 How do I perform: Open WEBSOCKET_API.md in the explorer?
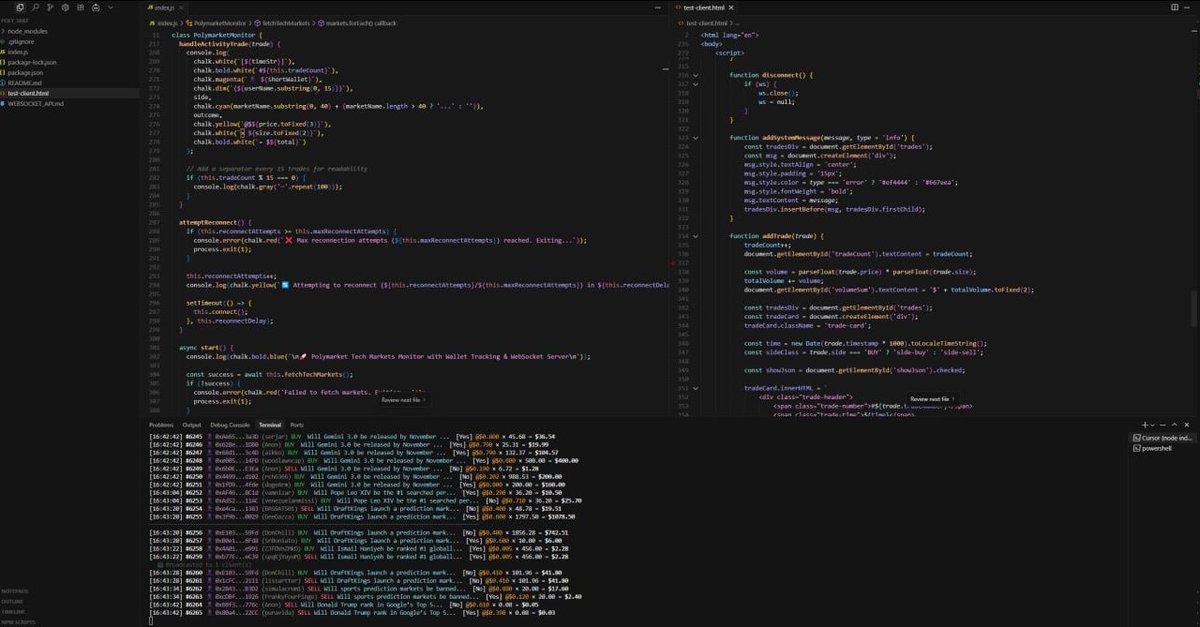tap(36, 103)
